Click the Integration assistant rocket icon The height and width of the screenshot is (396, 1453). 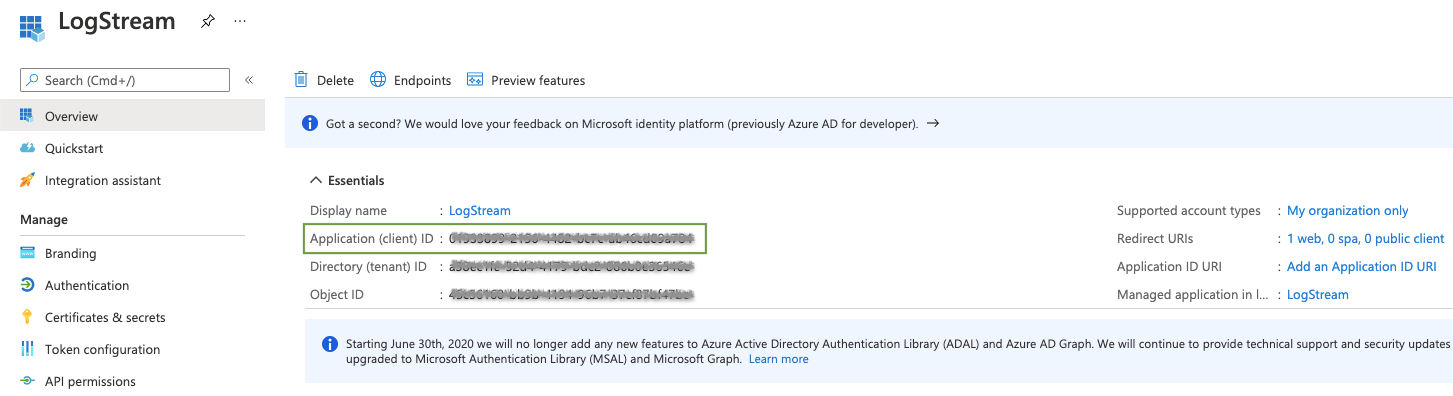point(27,180)
